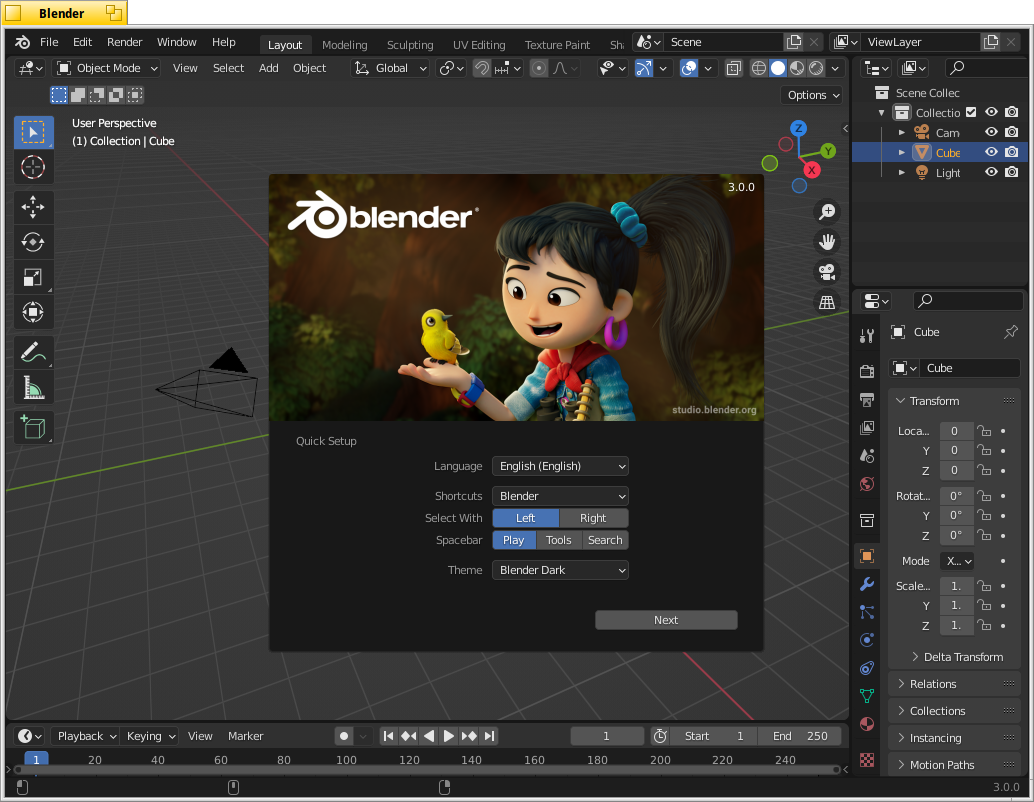Open the Playback popover

(85, 736)
